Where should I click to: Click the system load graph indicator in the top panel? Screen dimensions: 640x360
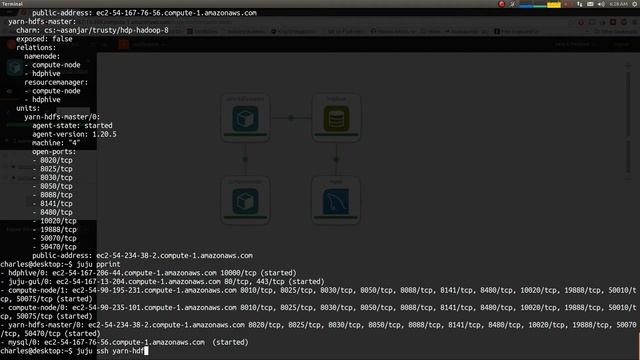(539, 4)
